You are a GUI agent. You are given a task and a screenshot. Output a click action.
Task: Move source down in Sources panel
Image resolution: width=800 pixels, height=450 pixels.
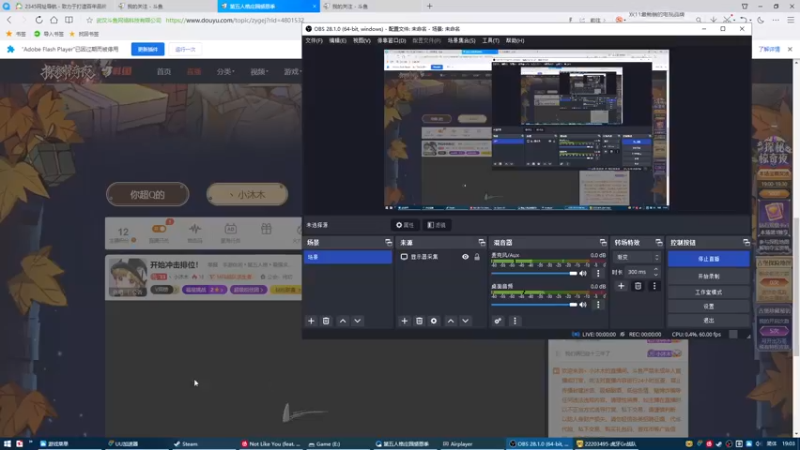point(465,321)
